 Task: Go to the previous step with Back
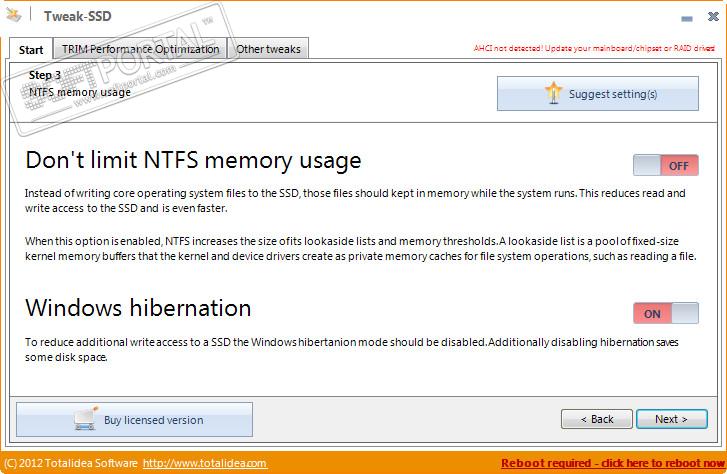[x=597, y=419]
